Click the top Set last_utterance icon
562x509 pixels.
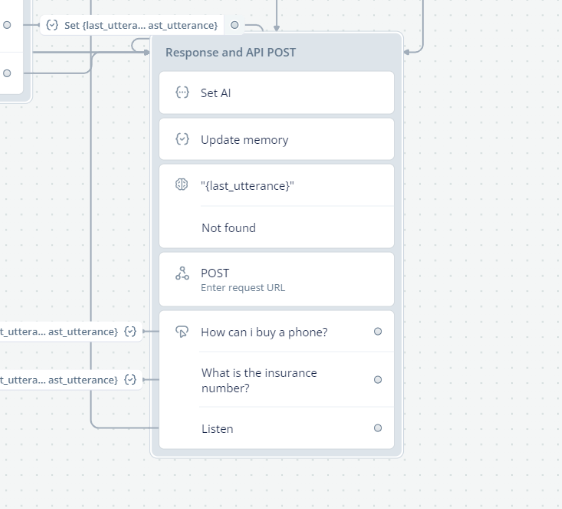pos(52,25)
